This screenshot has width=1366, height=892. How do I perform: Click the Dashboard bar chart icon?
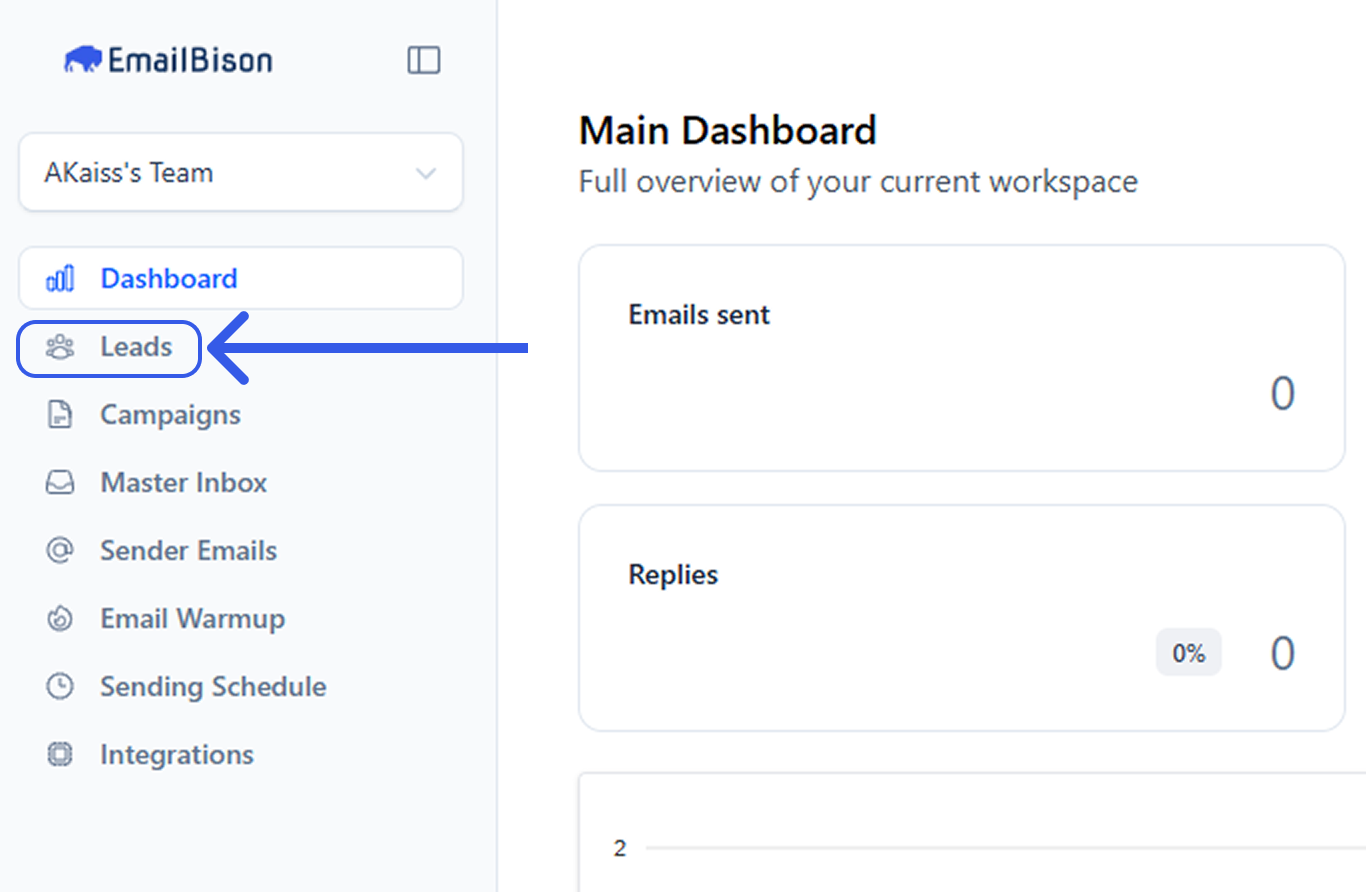coord(60,279)
